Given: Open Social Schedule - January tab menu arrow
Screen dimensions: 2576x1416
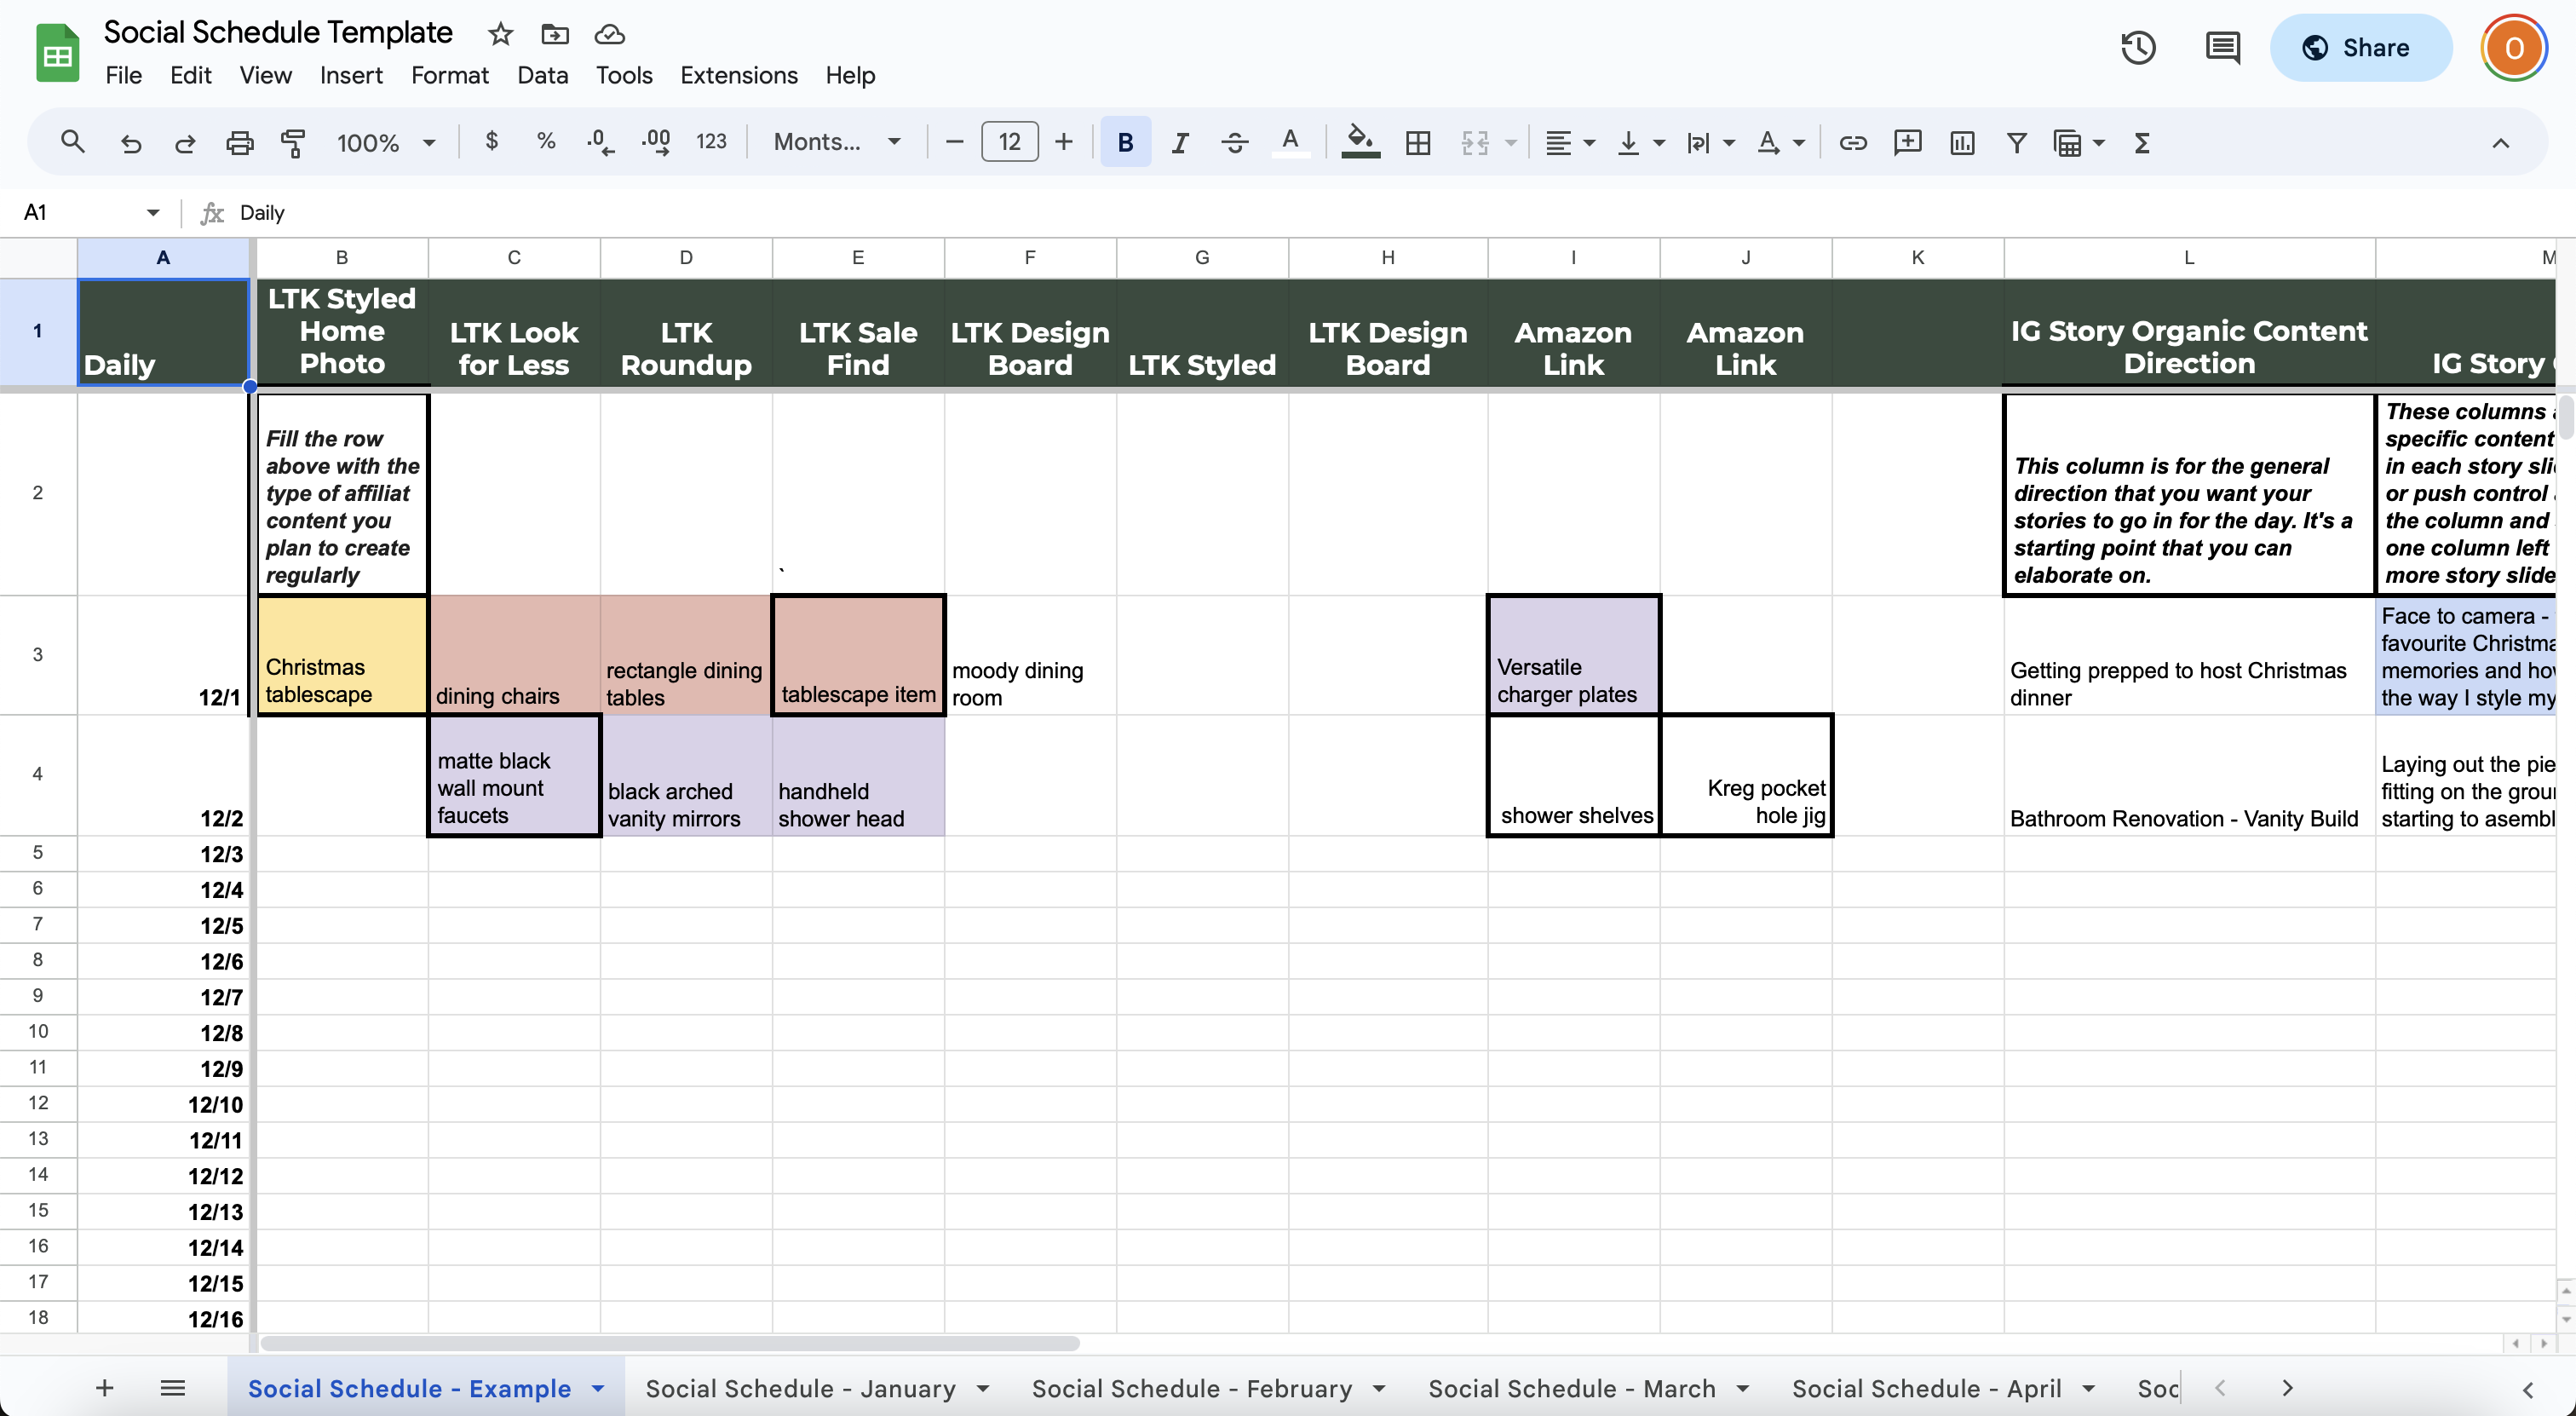Looking at the screenshot, I should coord(983,1388).
